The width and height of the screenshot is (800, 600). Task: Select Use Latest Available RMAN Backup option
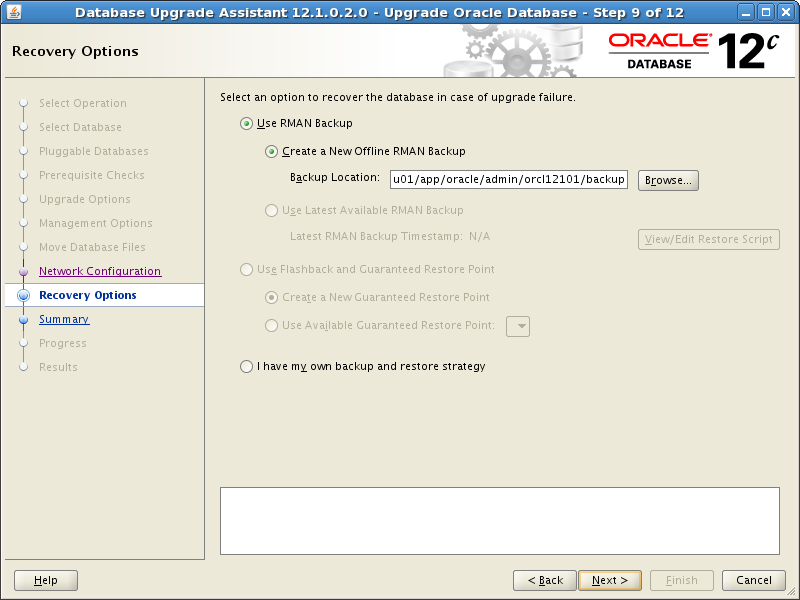coord(271,210)
